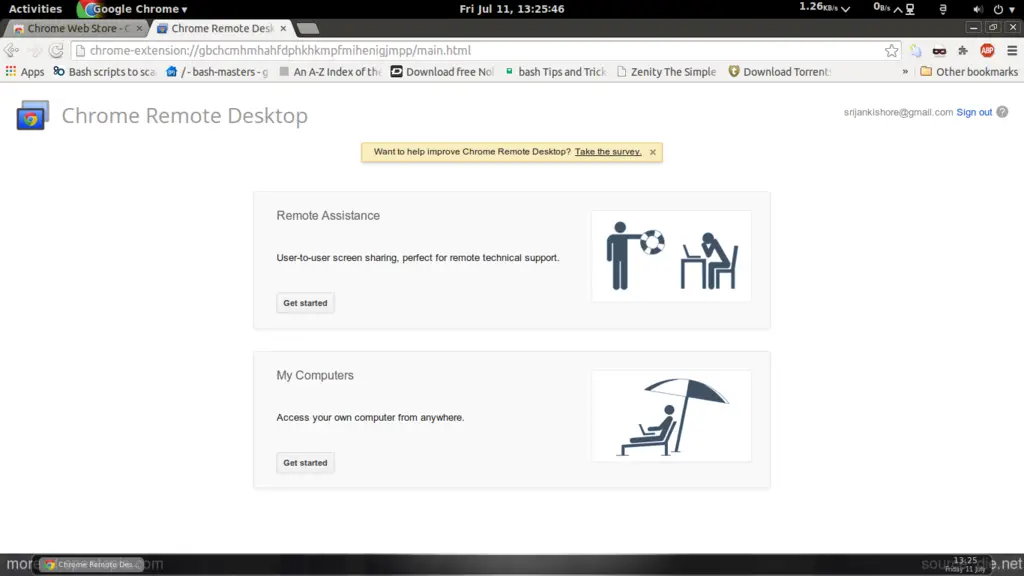
Task: Open the Activities overview
Action: click(x=35, y=9)
